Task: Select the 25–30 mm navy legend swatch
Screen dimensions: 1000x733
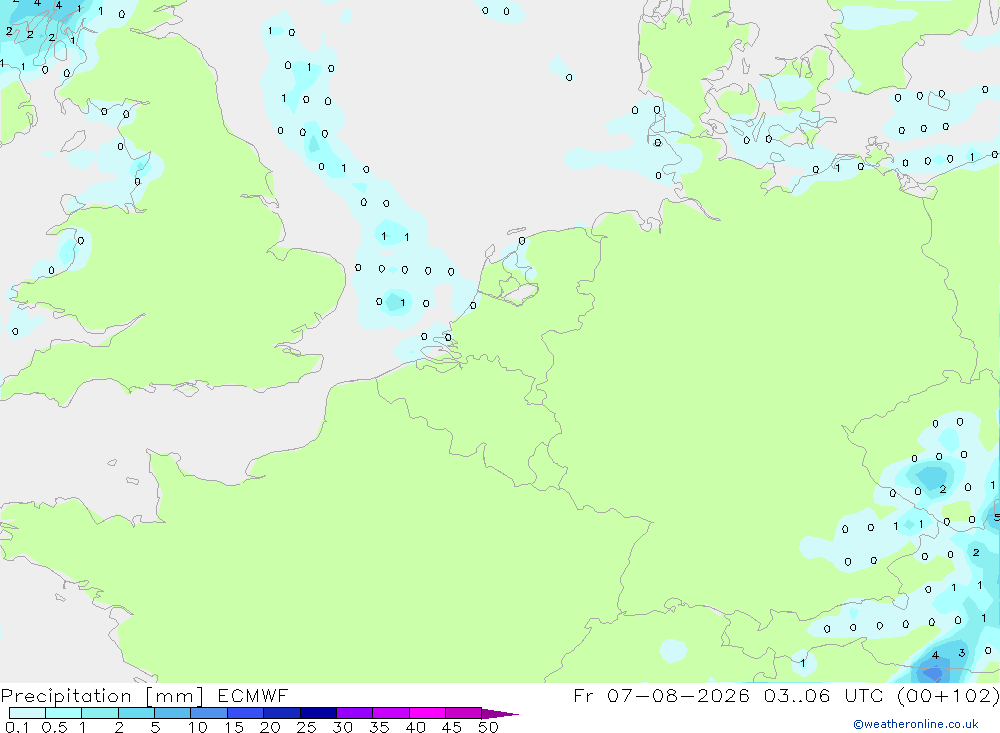Action: pyautogui.click(x=318, y=713)
